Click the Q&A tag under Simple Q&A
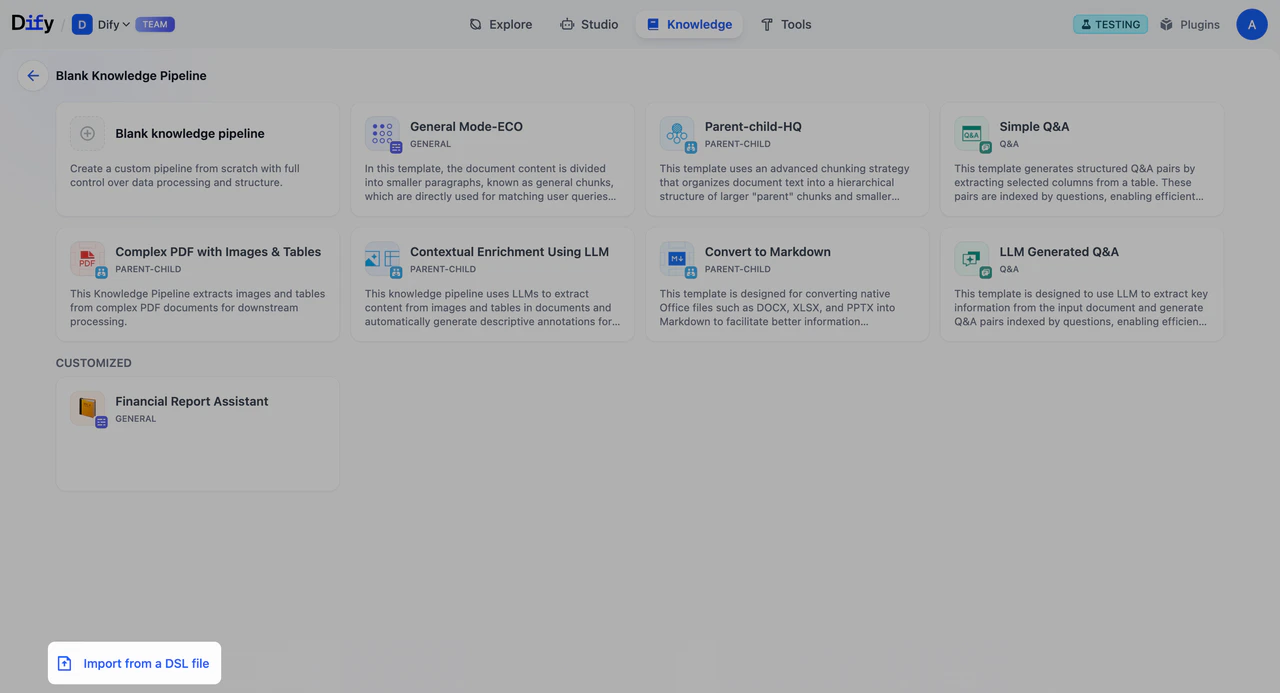 1009,144
